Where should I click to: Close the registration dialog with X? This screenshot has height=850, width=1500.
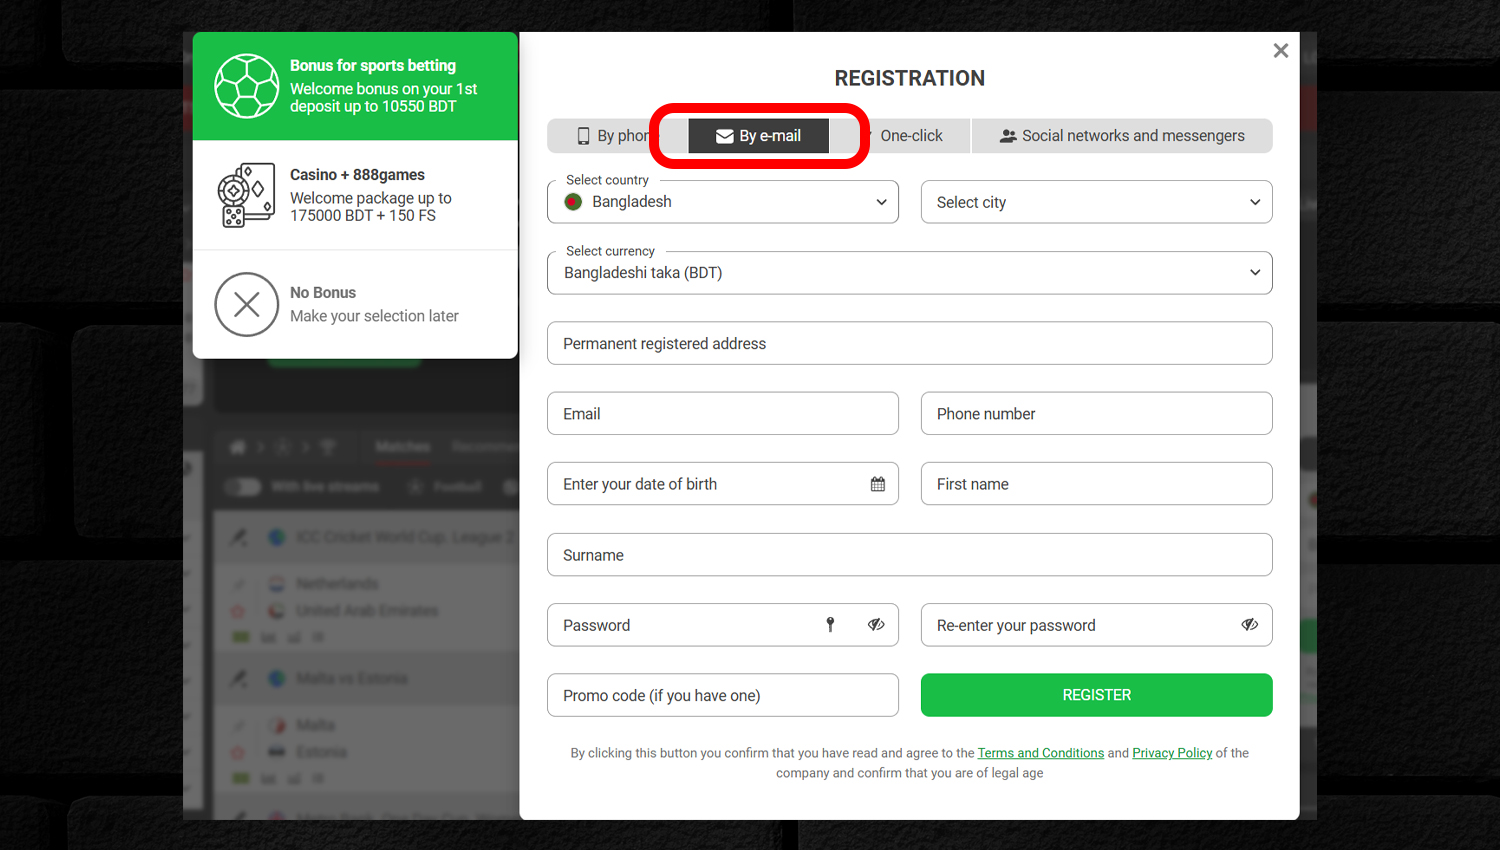tap(1281, 51)
